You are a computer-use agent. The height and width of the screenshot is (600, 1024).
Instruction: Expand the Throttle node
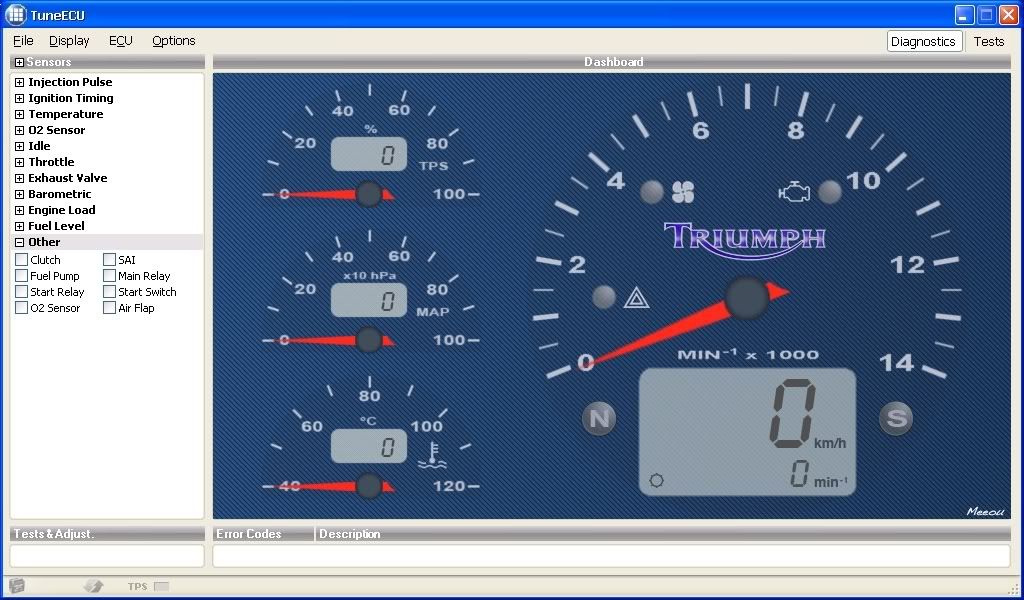pyautogui.click(x=20, y=163)
